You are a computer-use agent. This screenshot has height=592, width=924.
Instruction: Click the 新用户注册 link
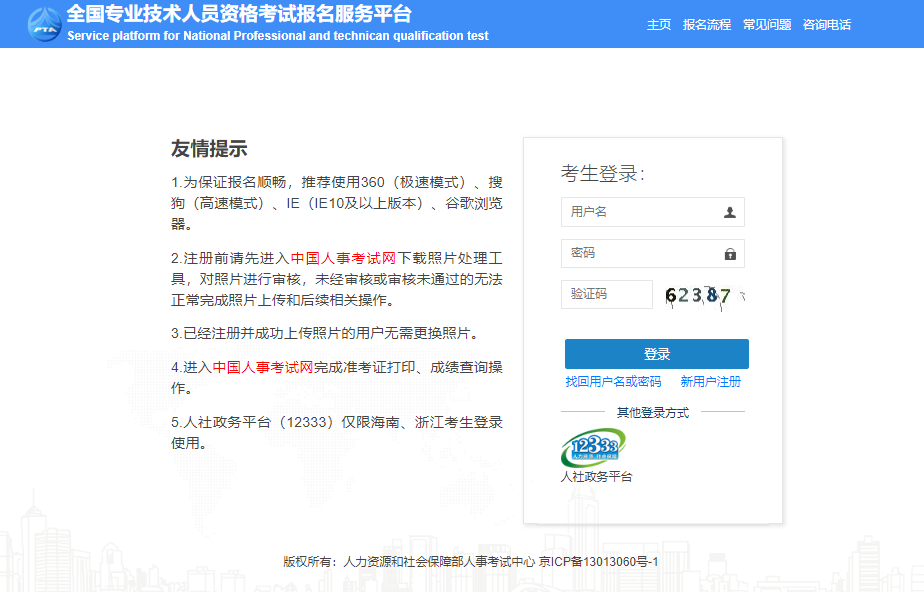pos(710,382)
